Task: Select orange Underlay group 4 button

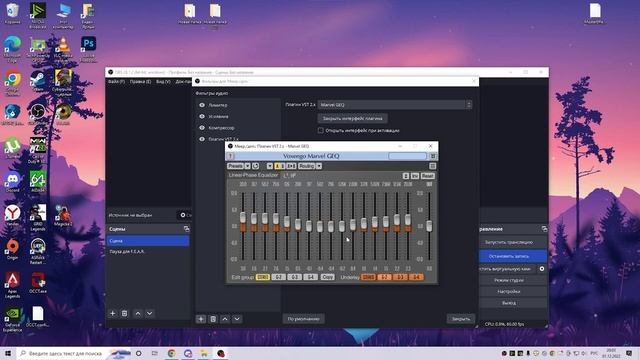Action: pyautogui.click(x=416, y=277)
